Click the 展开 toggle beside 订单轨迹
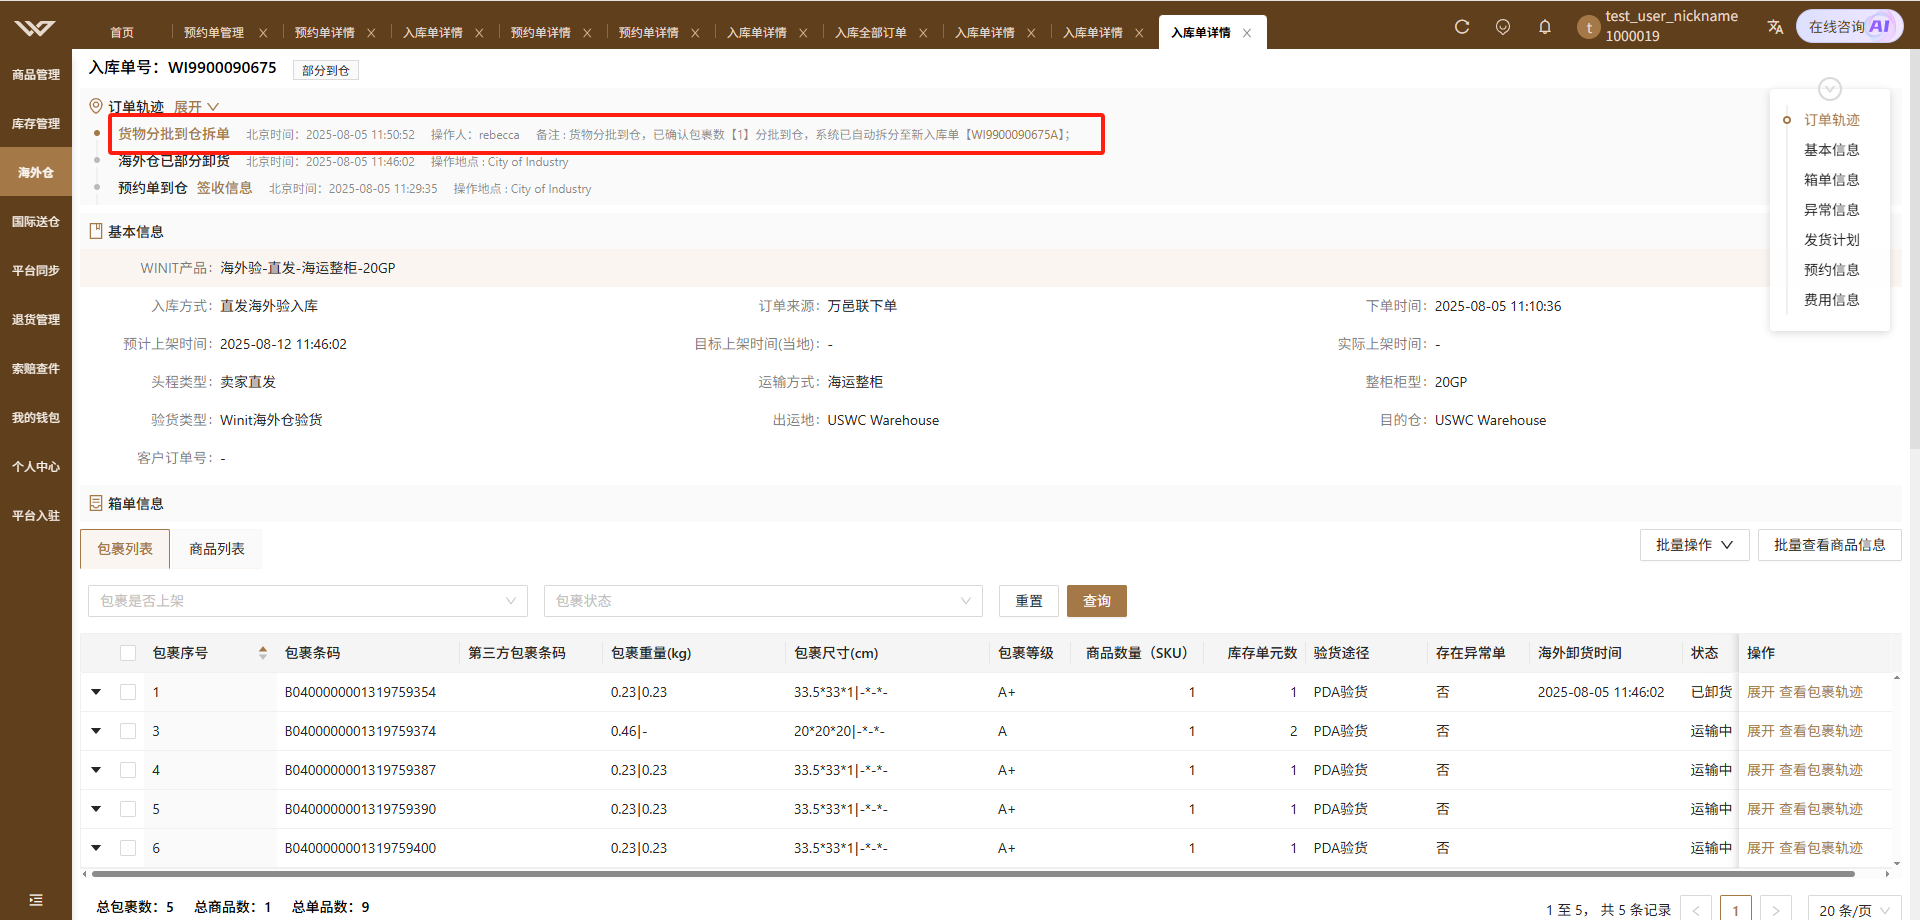Viewport: 1920px width, 920px height. coord(196,107)
